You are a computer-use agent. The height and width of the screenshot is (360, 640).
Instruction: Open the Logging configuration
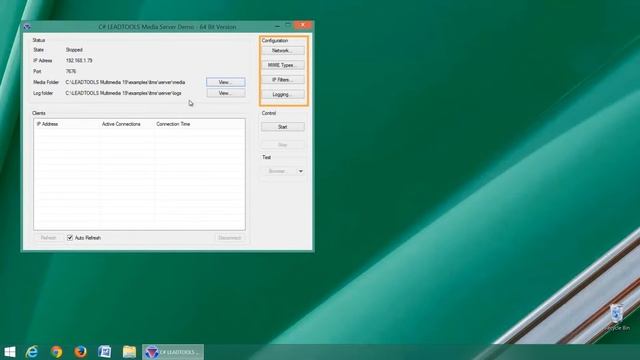click(282, 95)
